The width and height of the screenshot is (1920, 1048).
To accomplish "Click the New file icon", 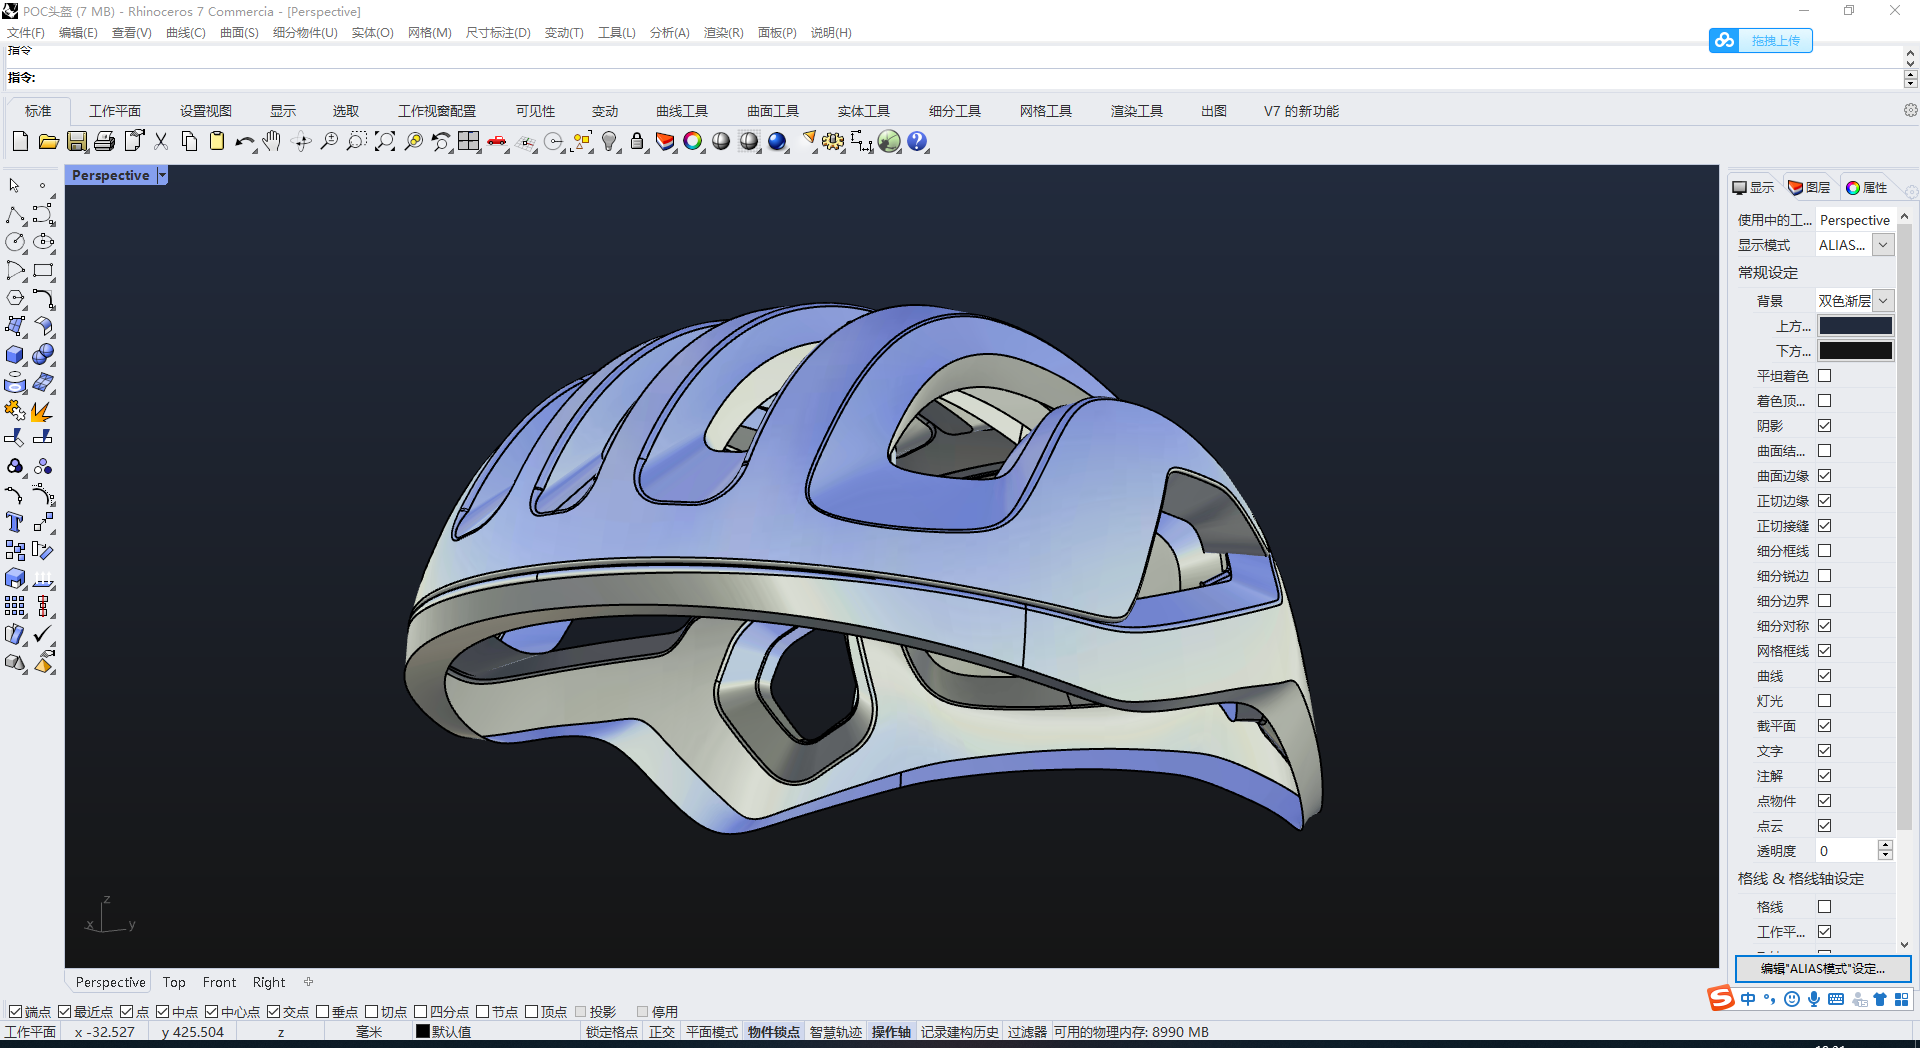I will coord(20,141).
